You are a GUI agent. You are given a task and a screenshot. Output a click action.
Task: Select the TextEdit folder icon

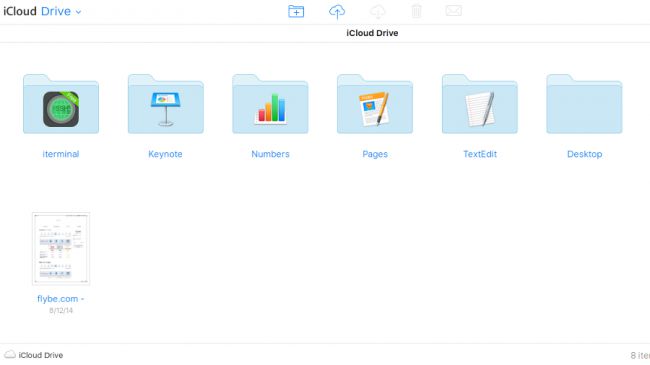480,104
